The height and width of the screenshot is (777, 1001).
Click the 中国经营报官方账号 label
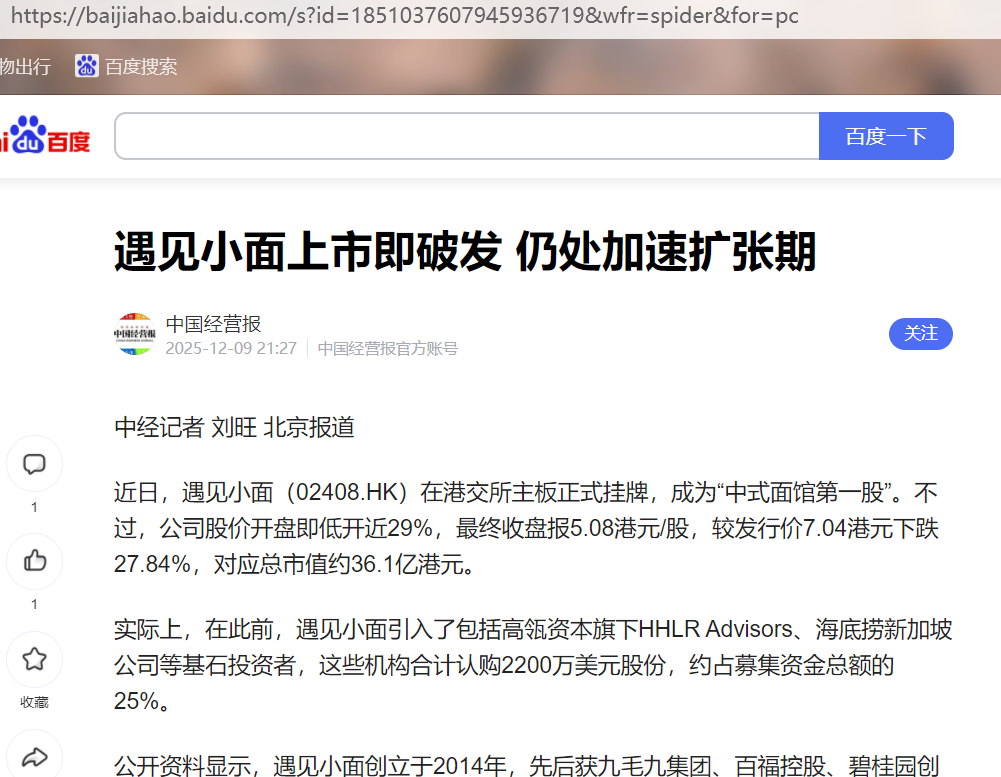(387, 349)
